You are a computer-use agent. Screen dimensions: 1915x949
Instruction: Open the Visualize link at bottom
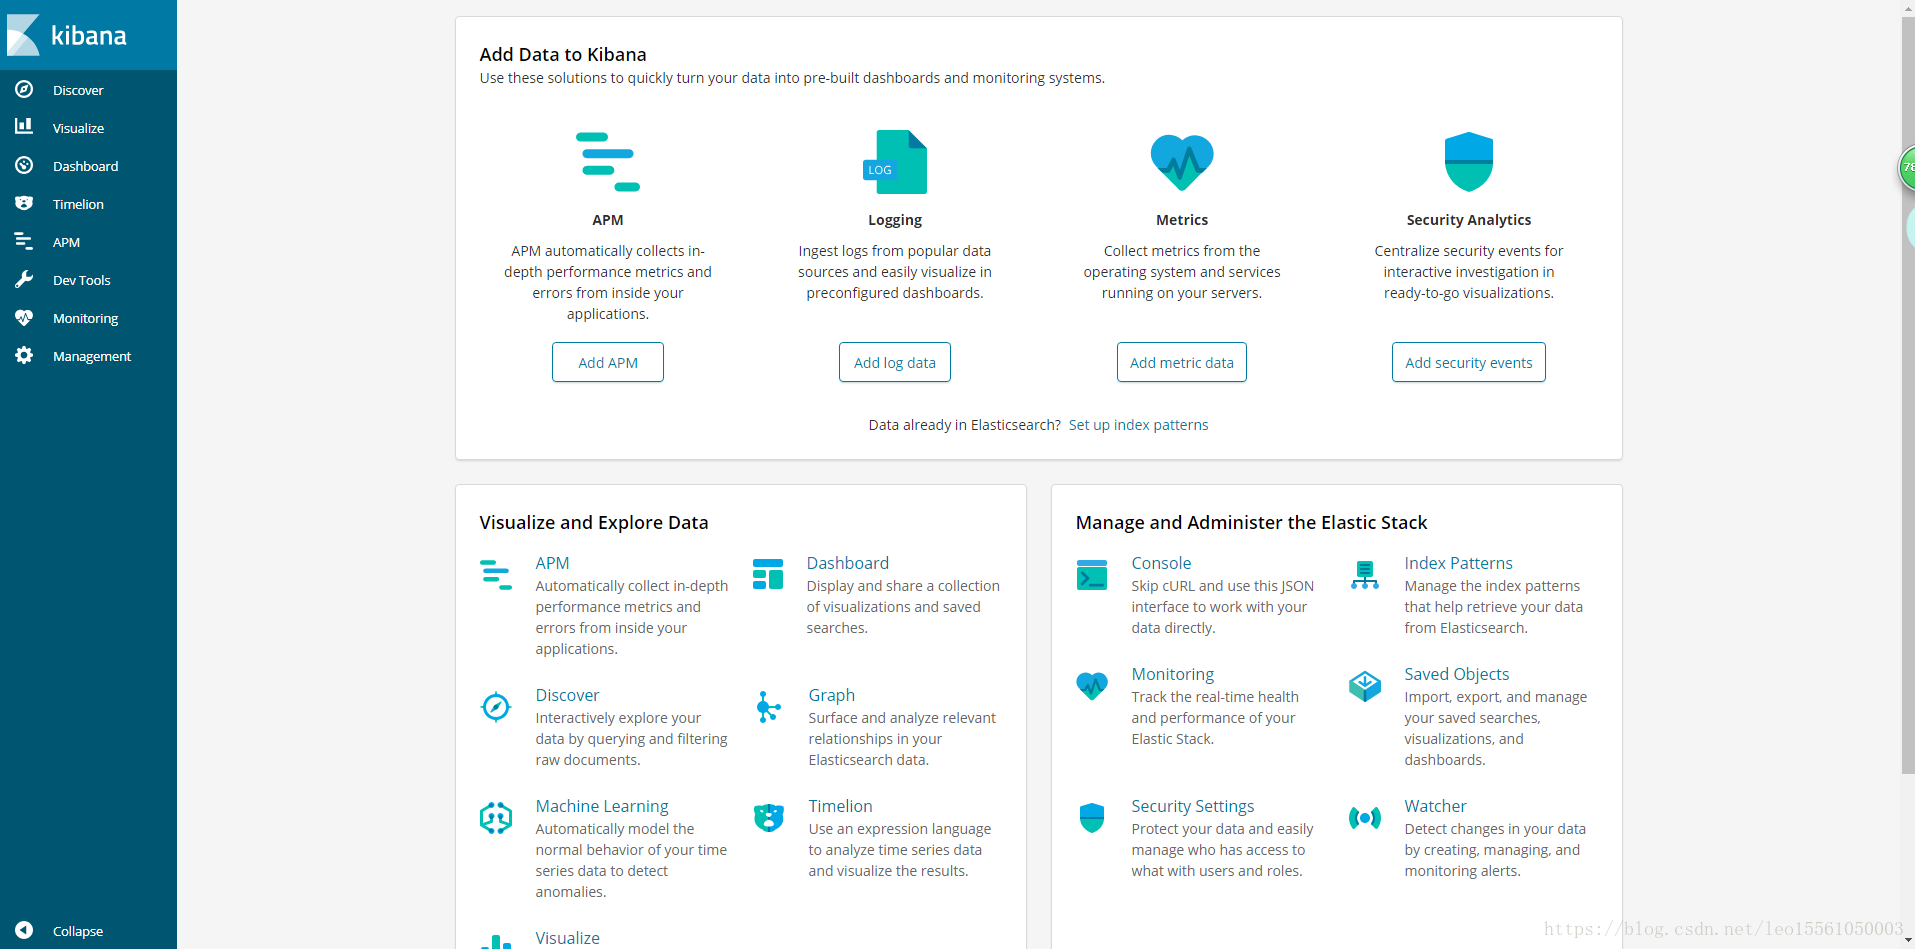tap(567, 938)
